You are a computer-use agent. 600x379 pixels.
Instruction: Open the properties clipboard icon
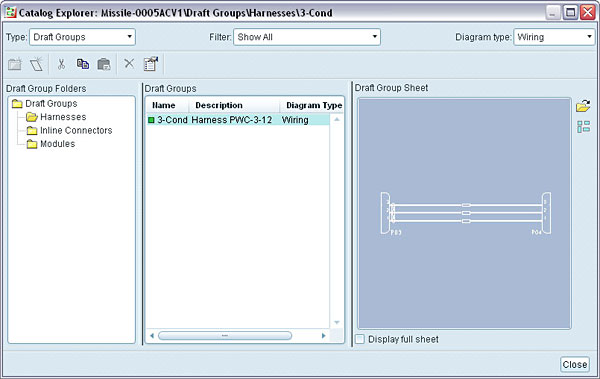[x=151, y=64]
